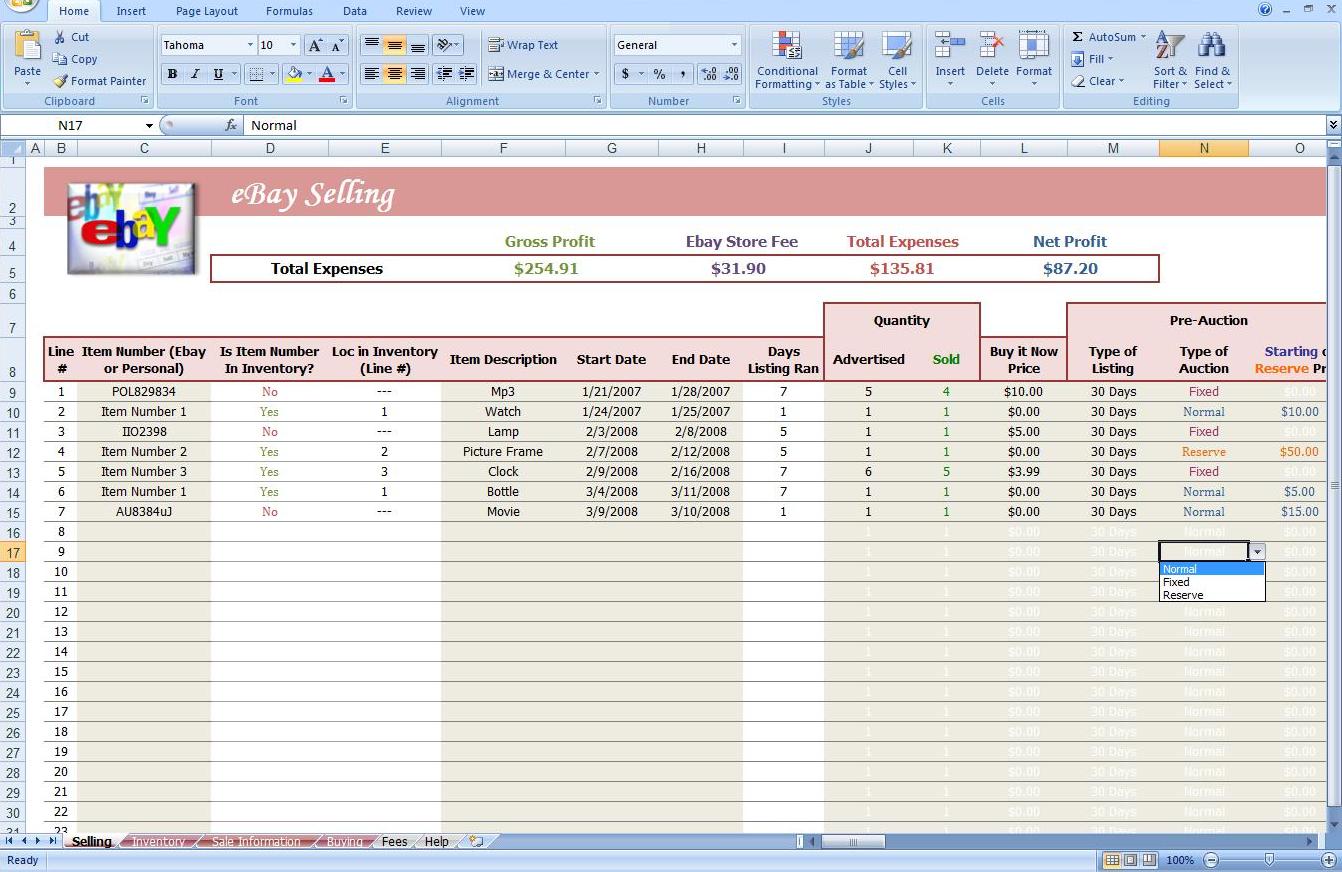Open Sort & Filter options

click(x=1168, y=60)
